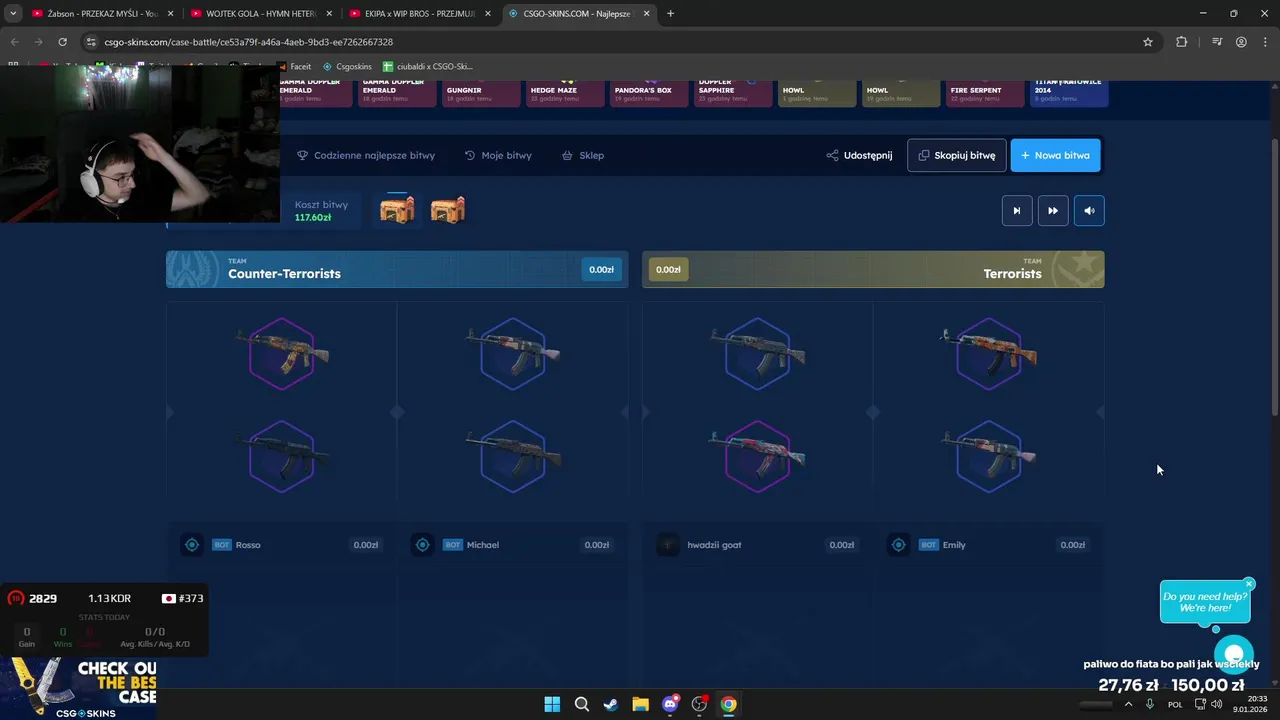Click Michael's bottom AK-47 skin hexagon

pos(512,457)
